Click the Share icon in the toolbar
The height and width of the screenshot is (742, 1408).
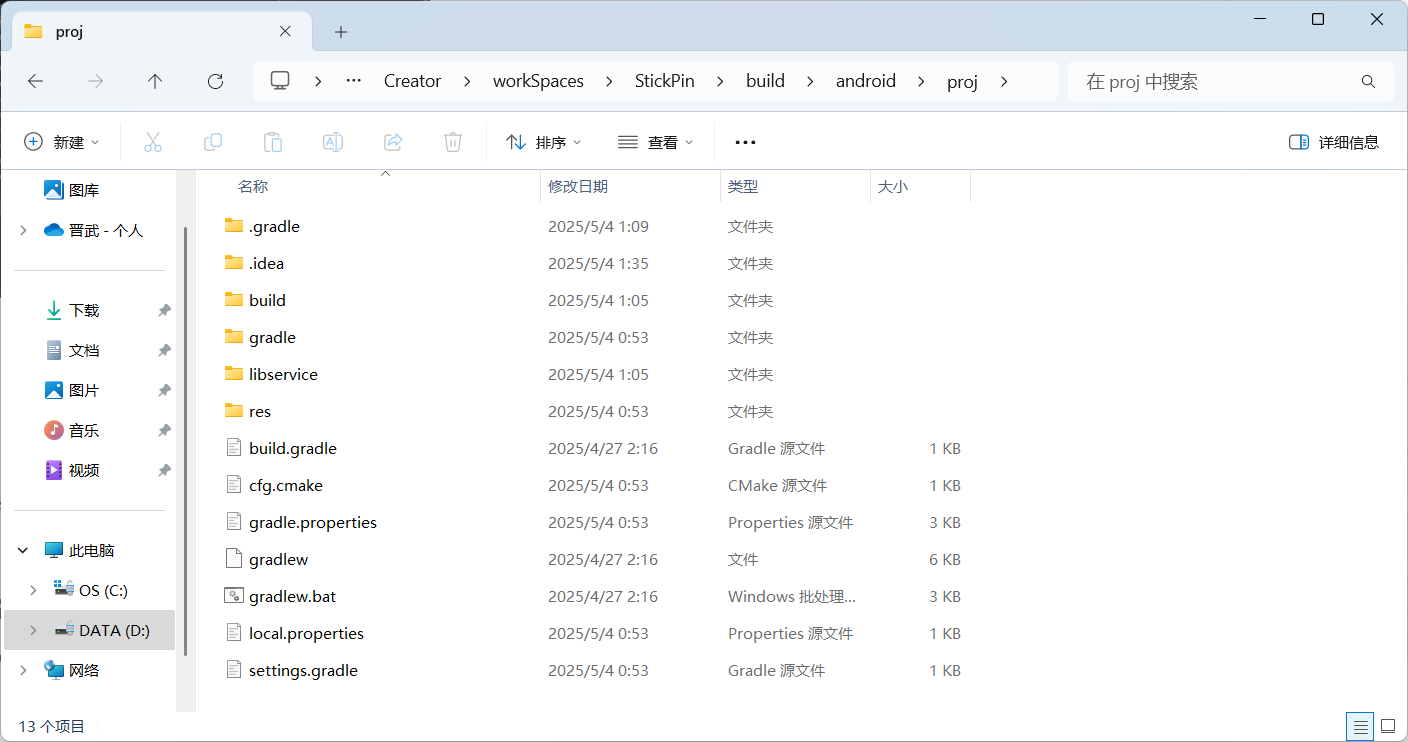(x=392, y=142)
